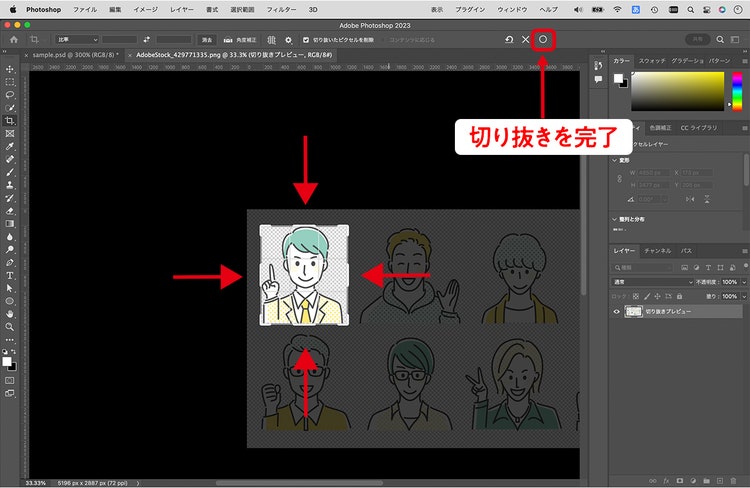Toggle lock all padlock icon

click(680, 297)
